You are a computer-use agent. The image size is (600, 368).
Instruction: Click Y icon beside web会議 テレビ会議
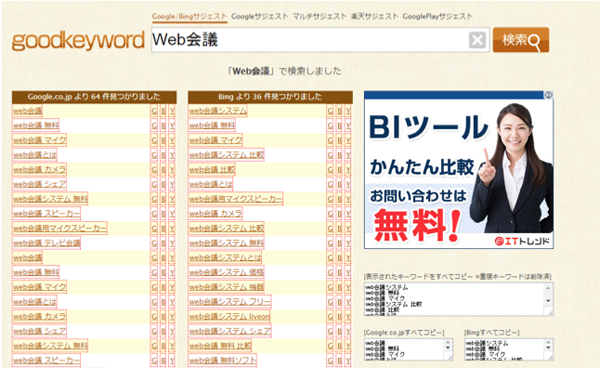(172, 243)
